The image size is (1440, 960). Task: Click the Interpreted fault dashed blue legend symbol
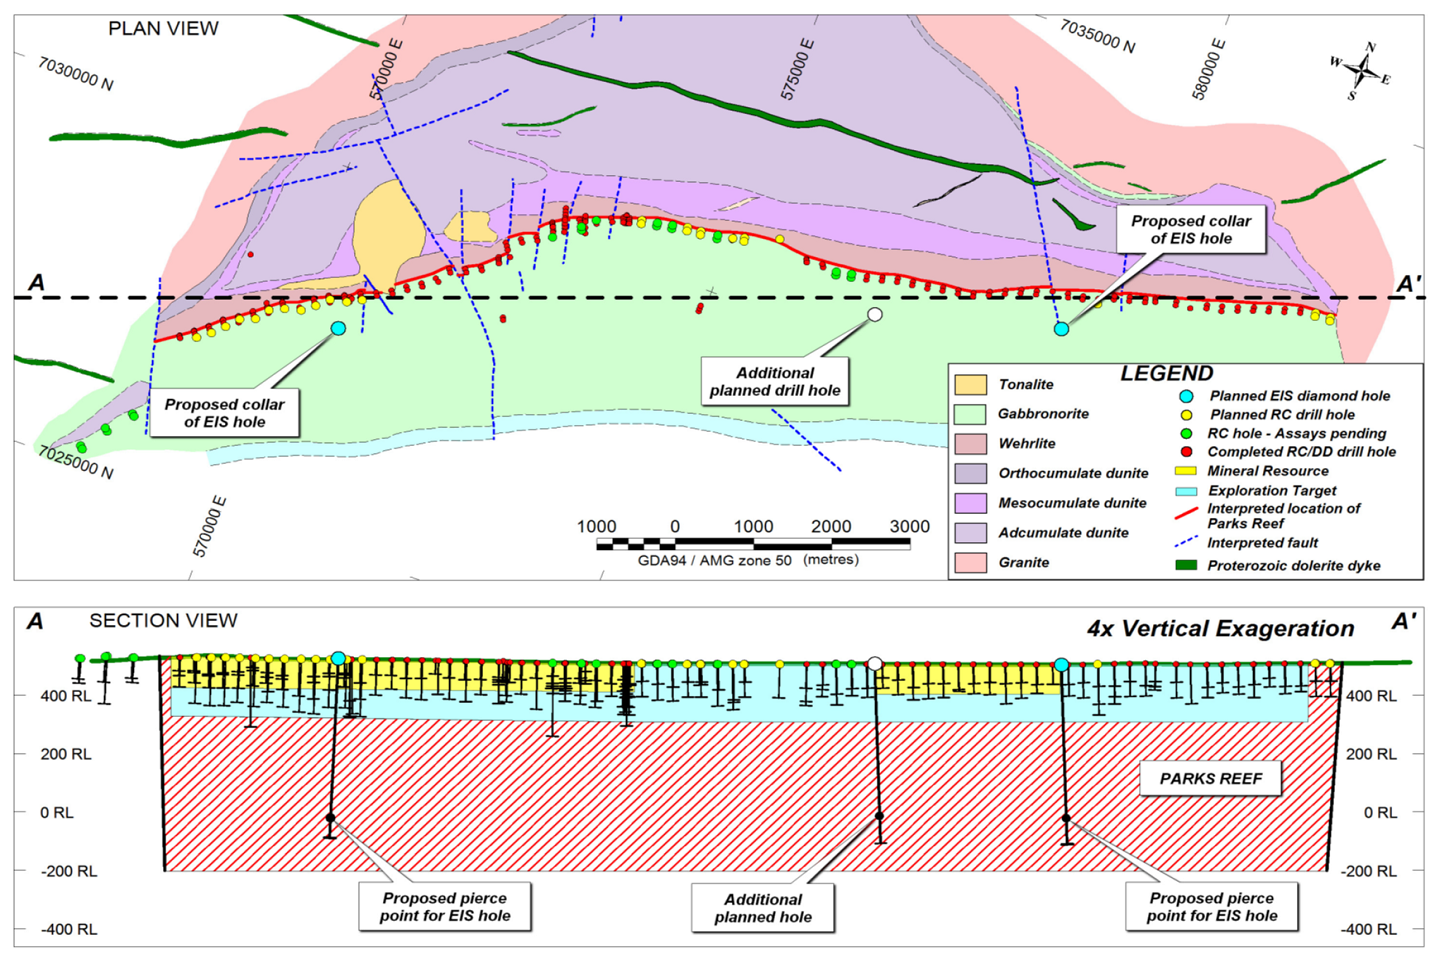click(x=1186, y=542)
